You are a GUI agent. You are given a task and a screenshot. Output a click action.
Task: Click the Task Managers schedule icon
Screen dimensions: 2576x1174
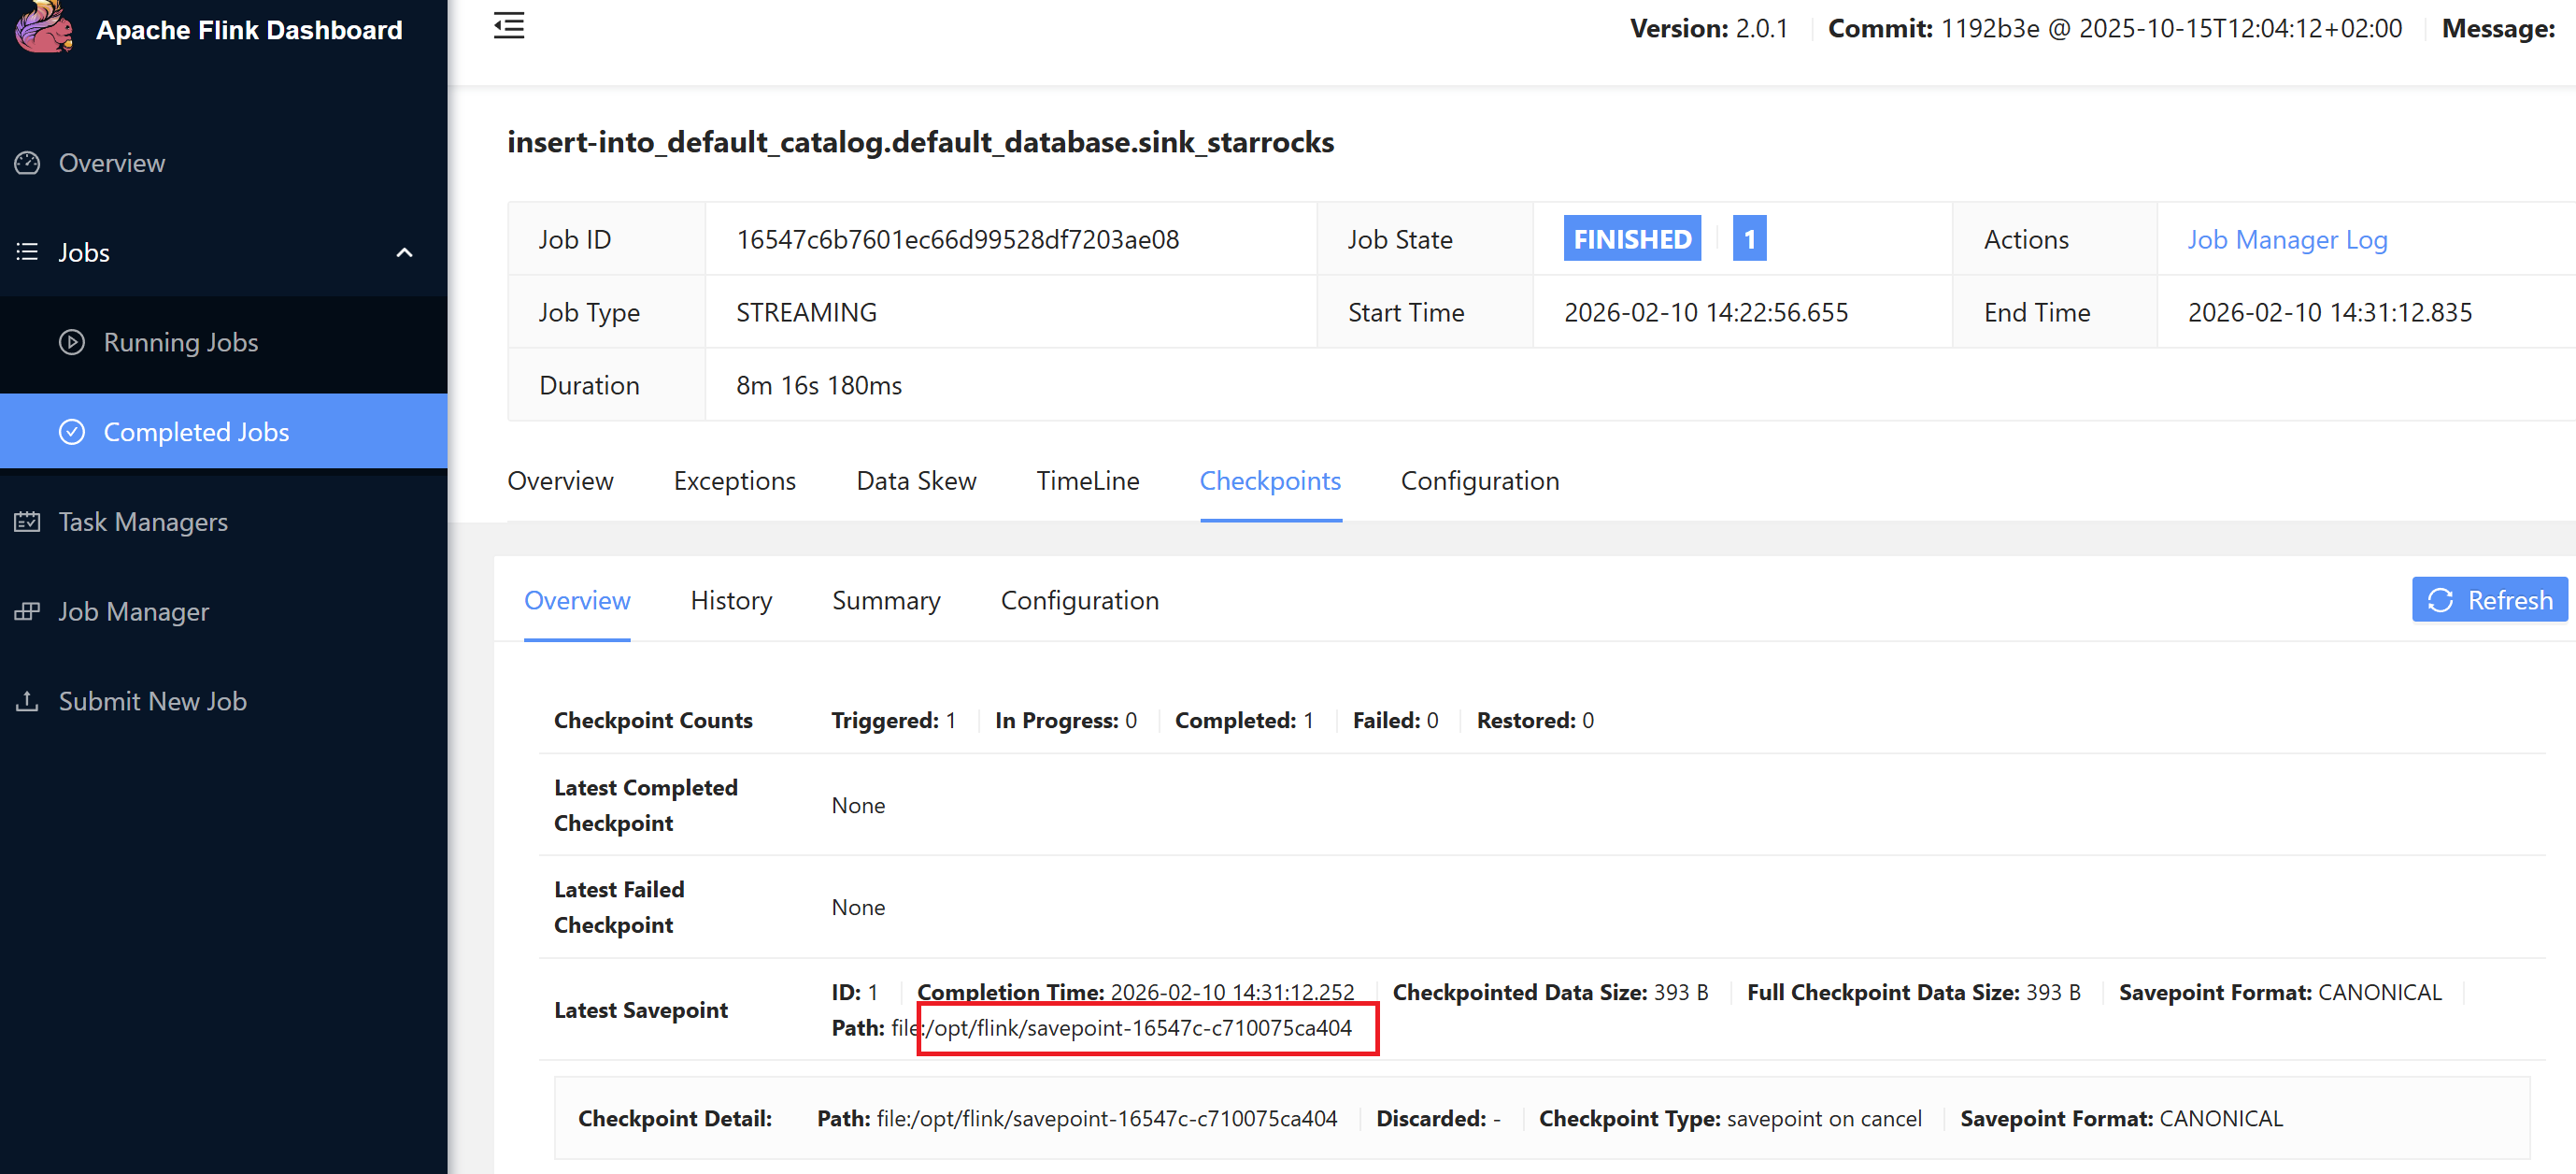tap(28, 522)
